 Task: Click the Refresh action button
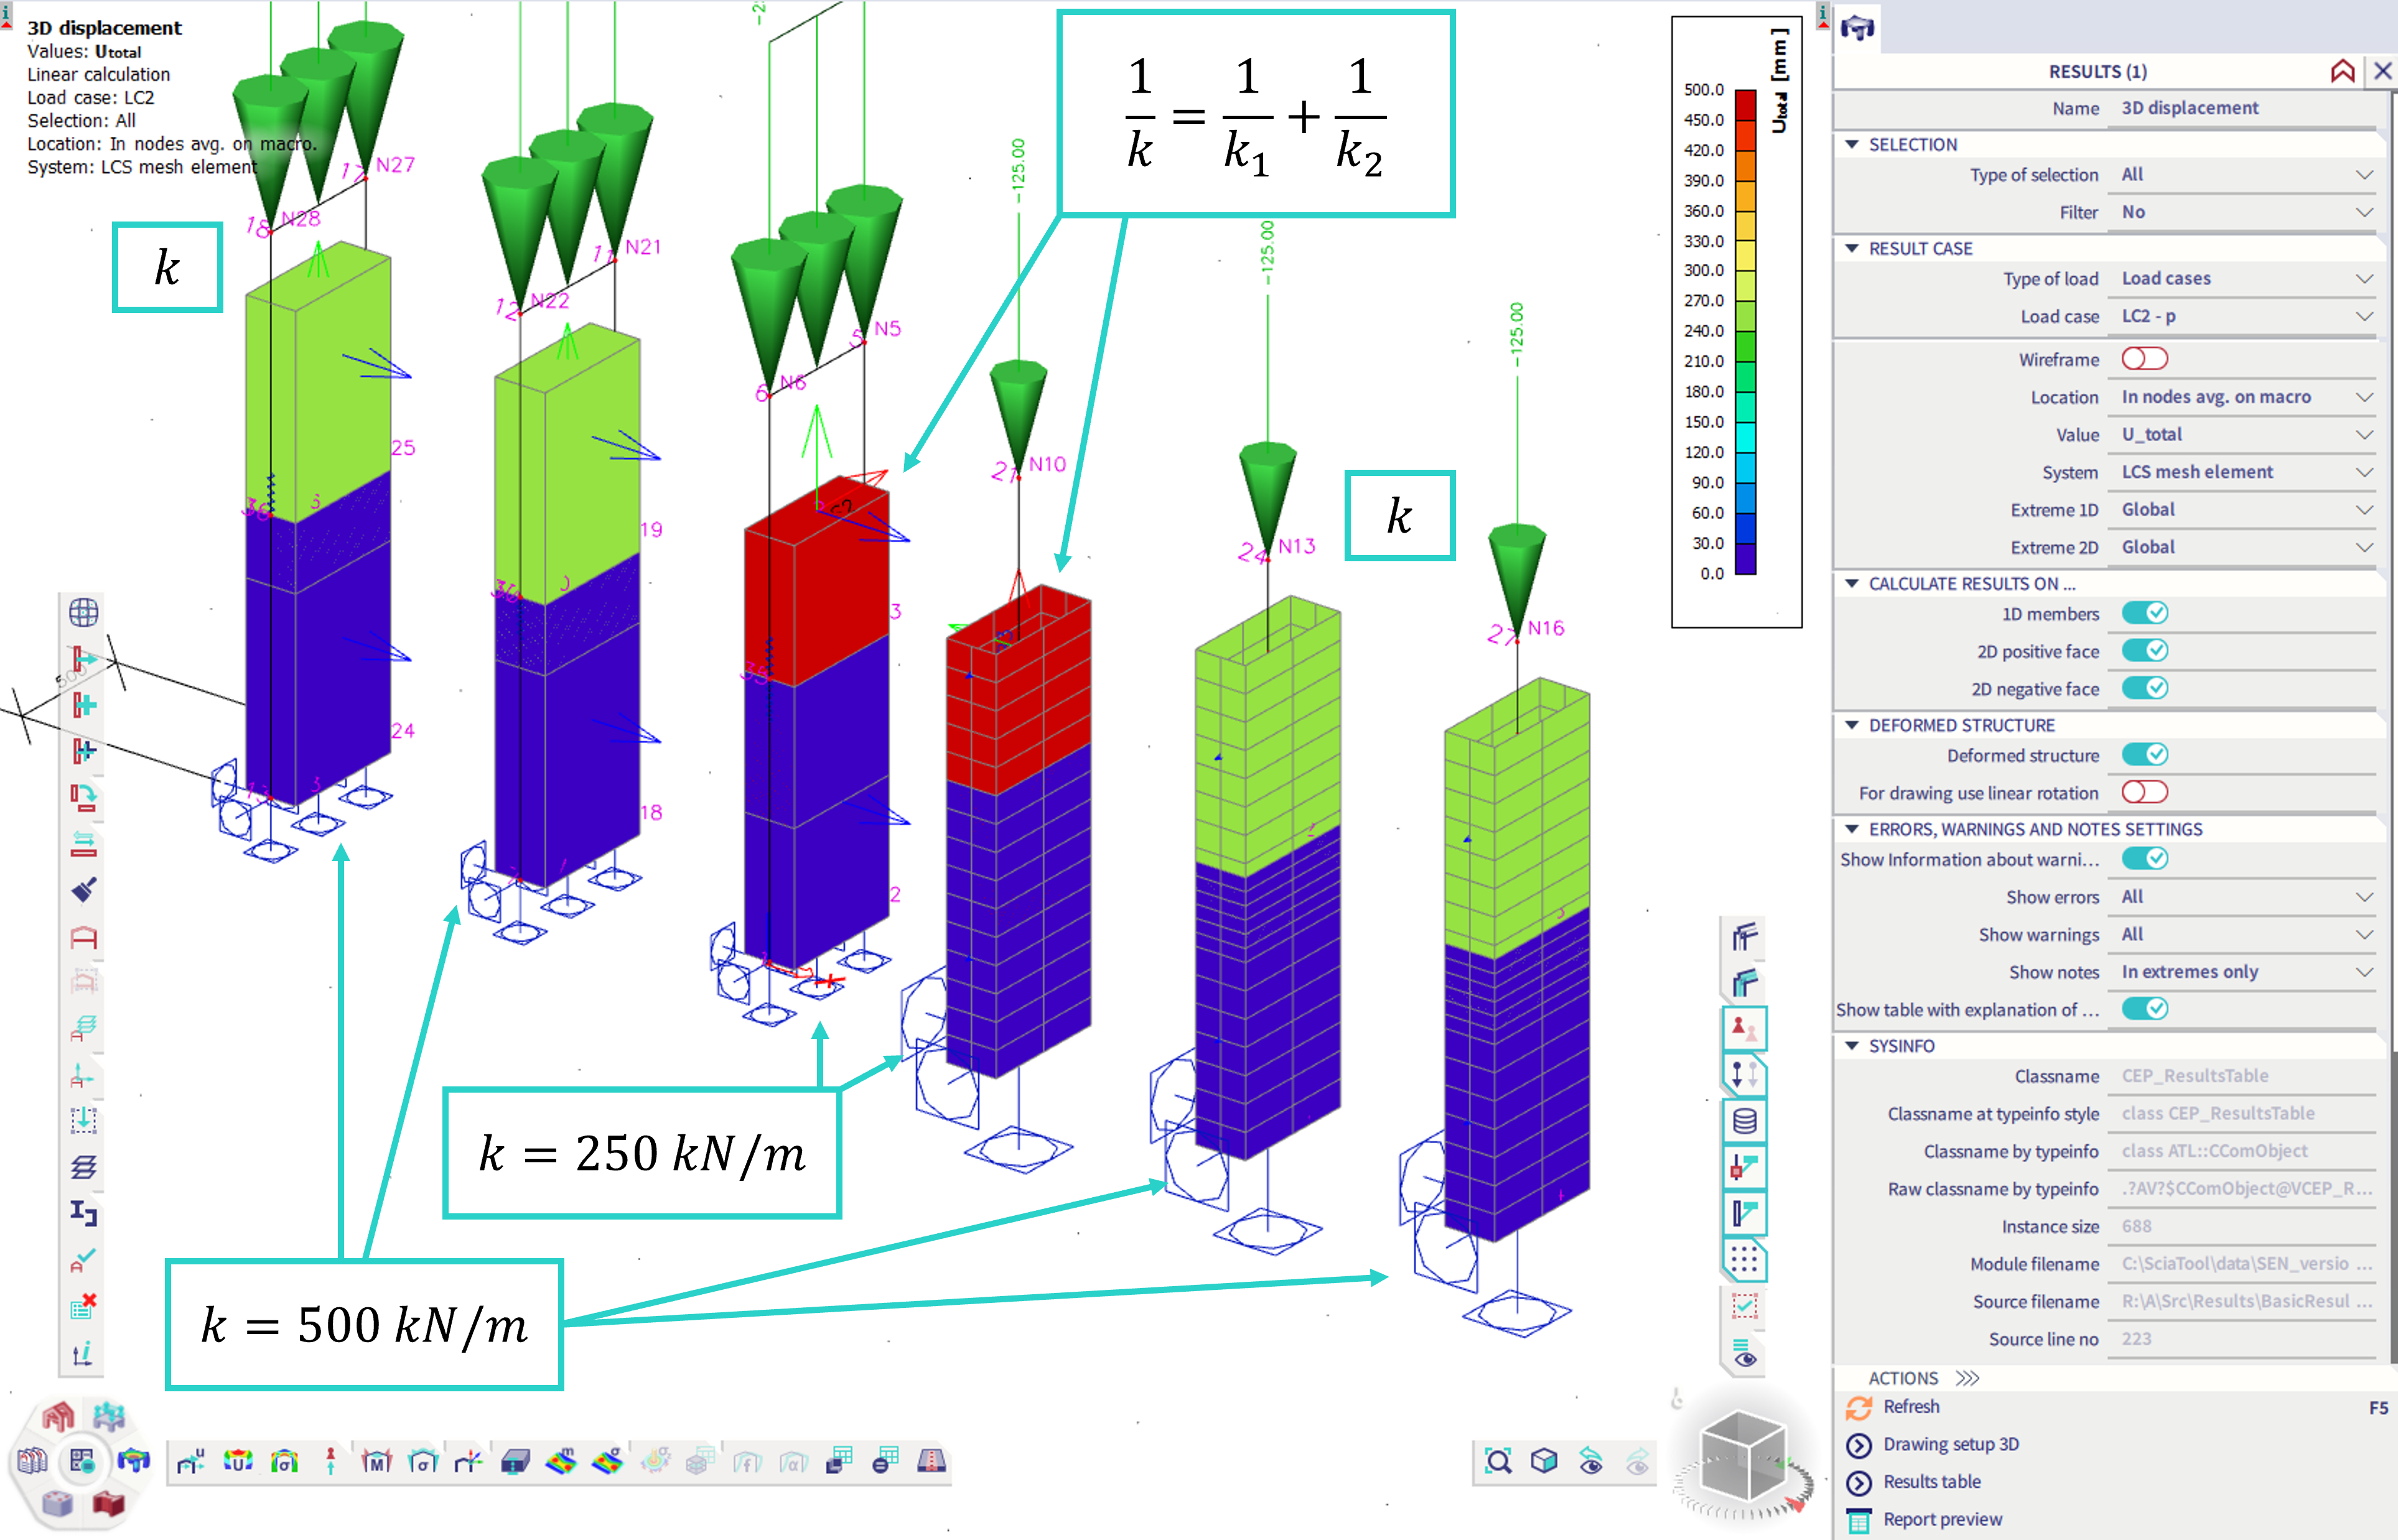pyautogui.click(x=1911, y=1406)
